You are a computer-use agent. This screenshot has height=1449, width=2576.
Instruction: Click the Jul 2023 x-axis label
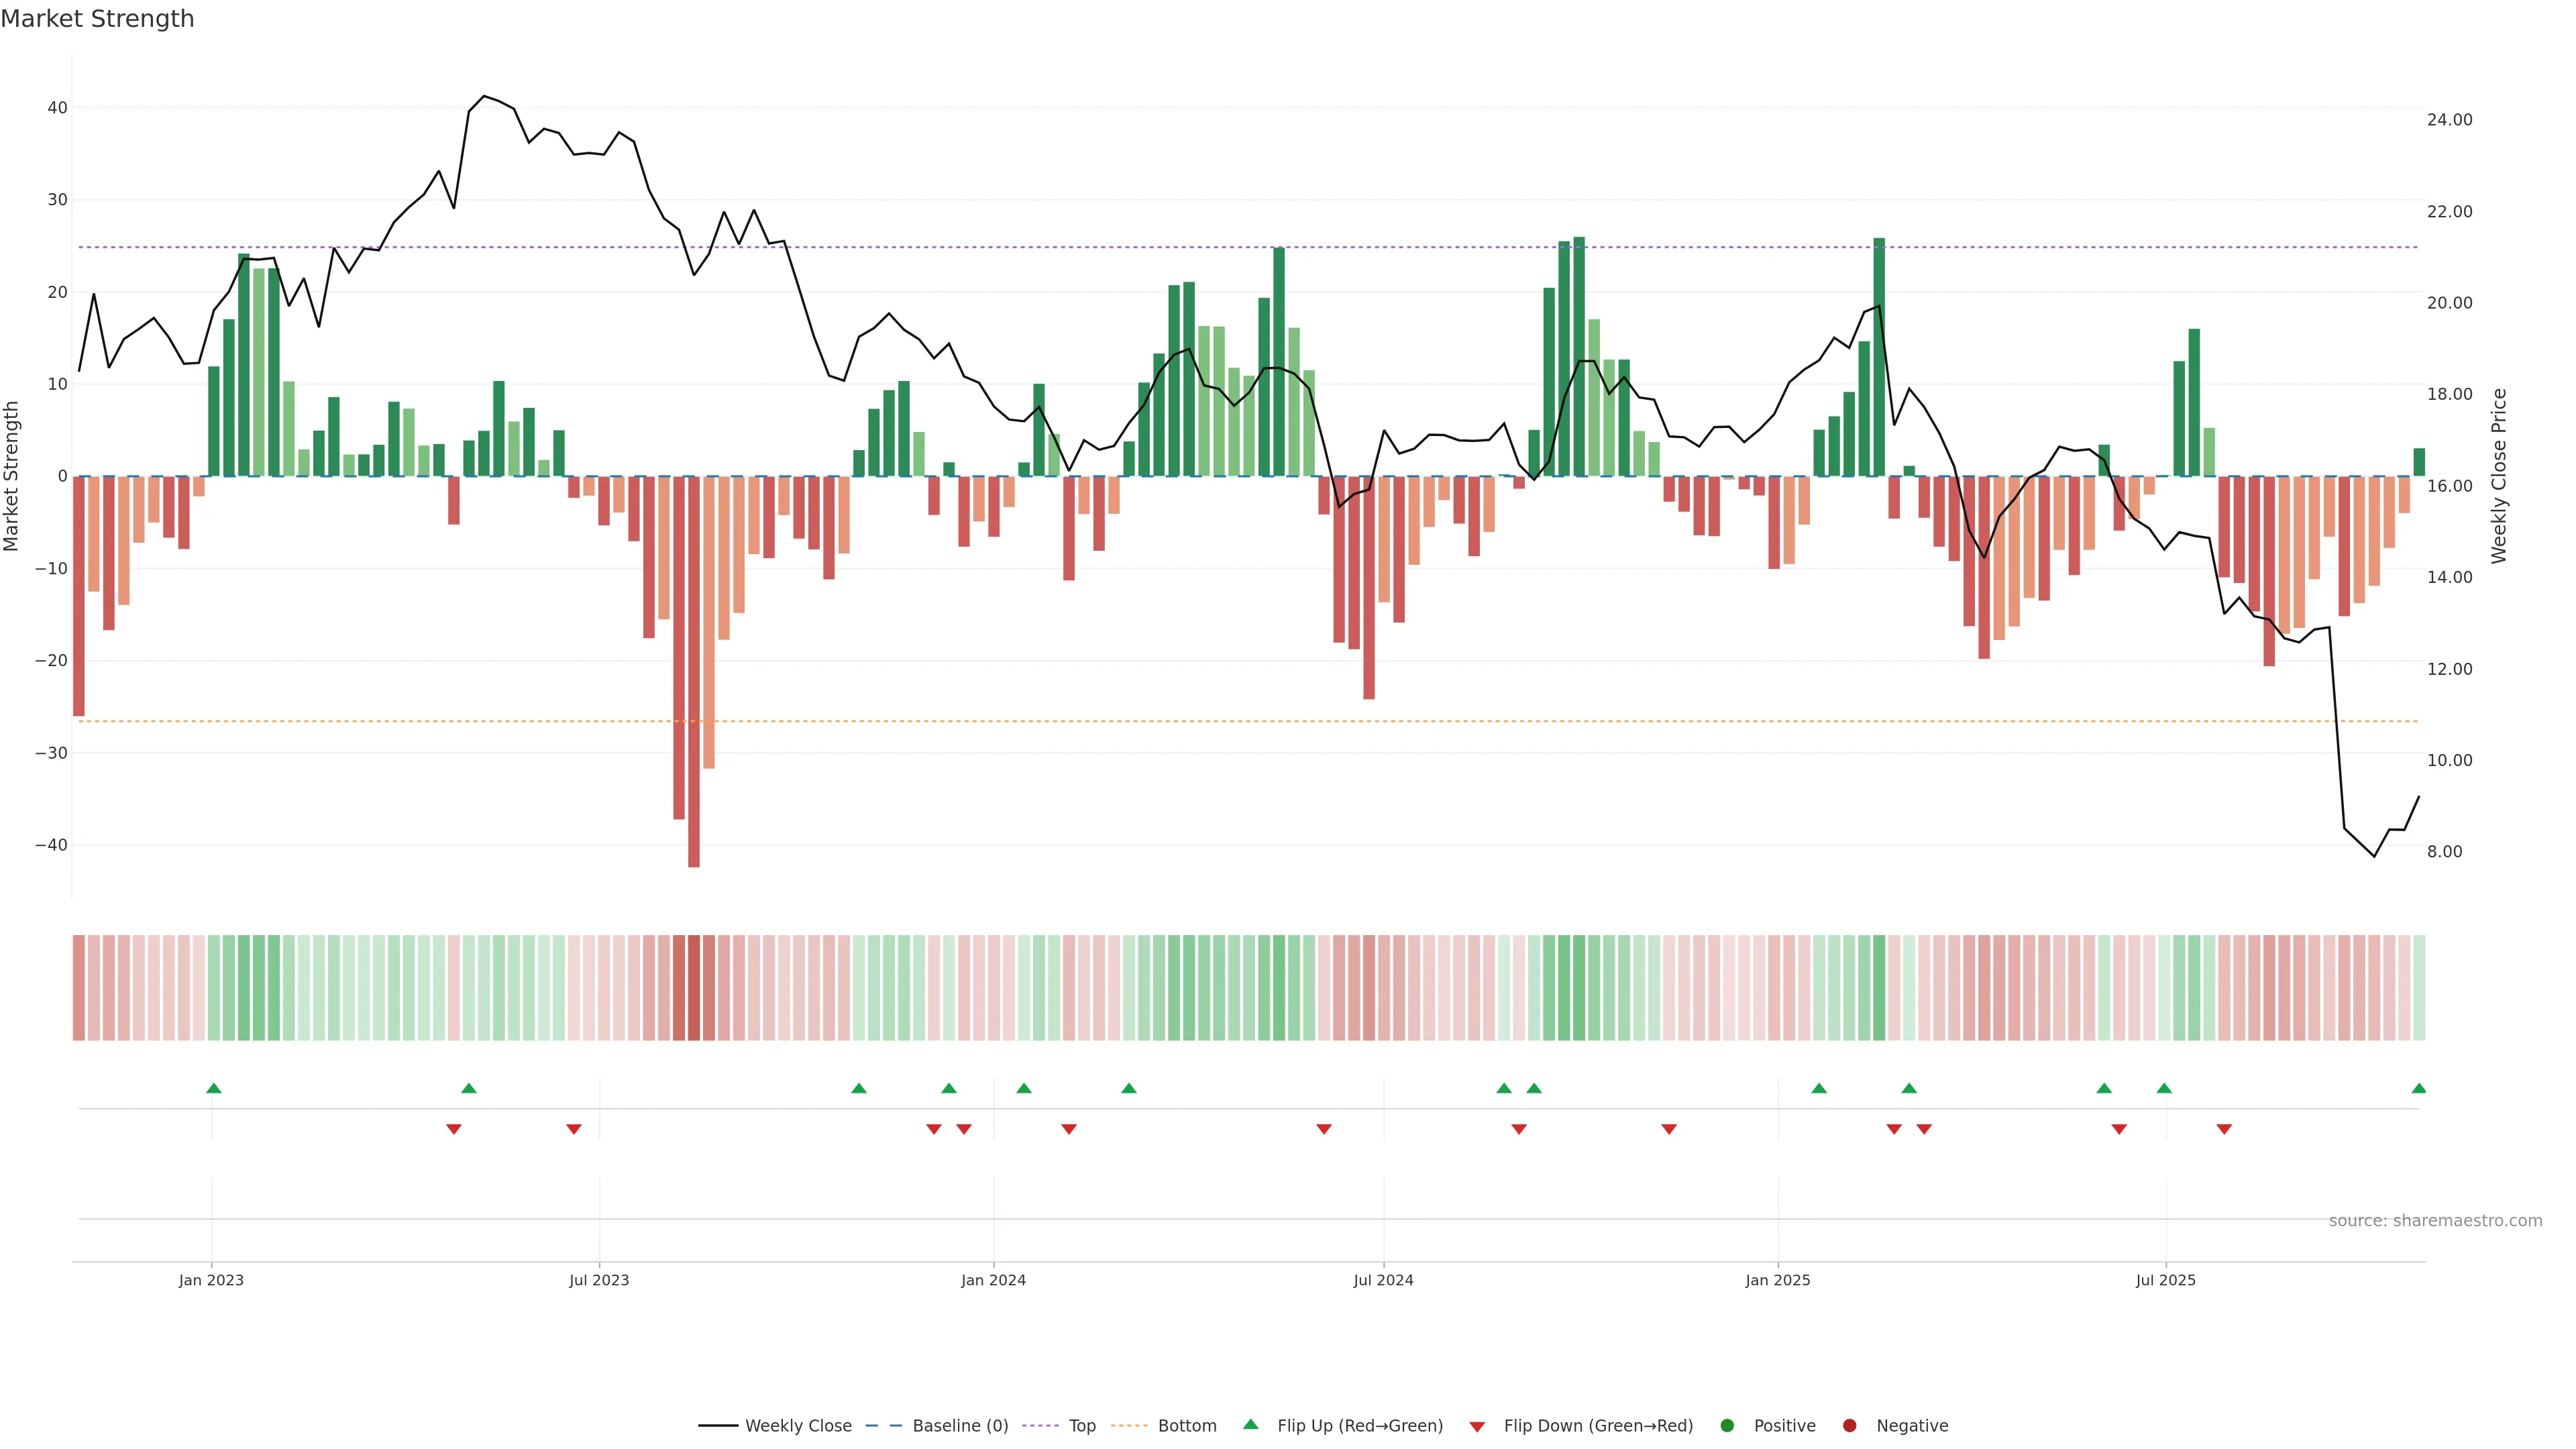click(599, 1280)
